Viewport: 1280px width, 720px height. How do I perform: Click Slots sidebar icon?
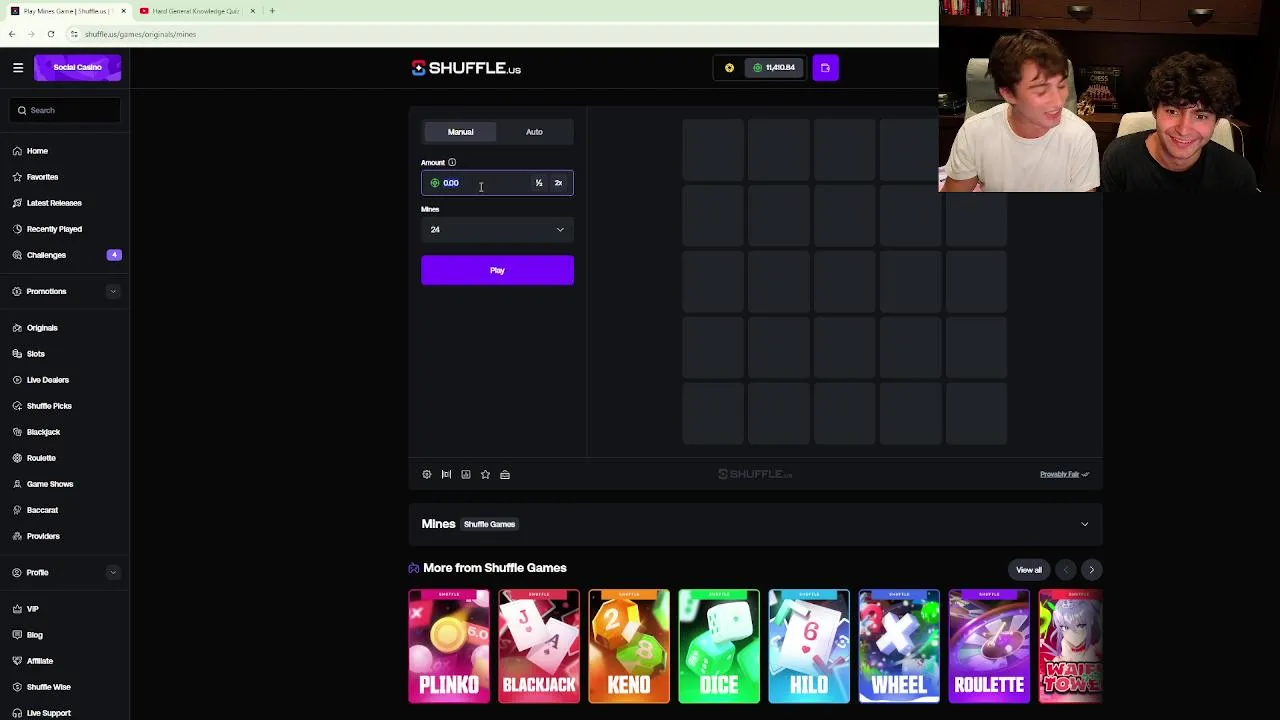[x=18, y=354]
